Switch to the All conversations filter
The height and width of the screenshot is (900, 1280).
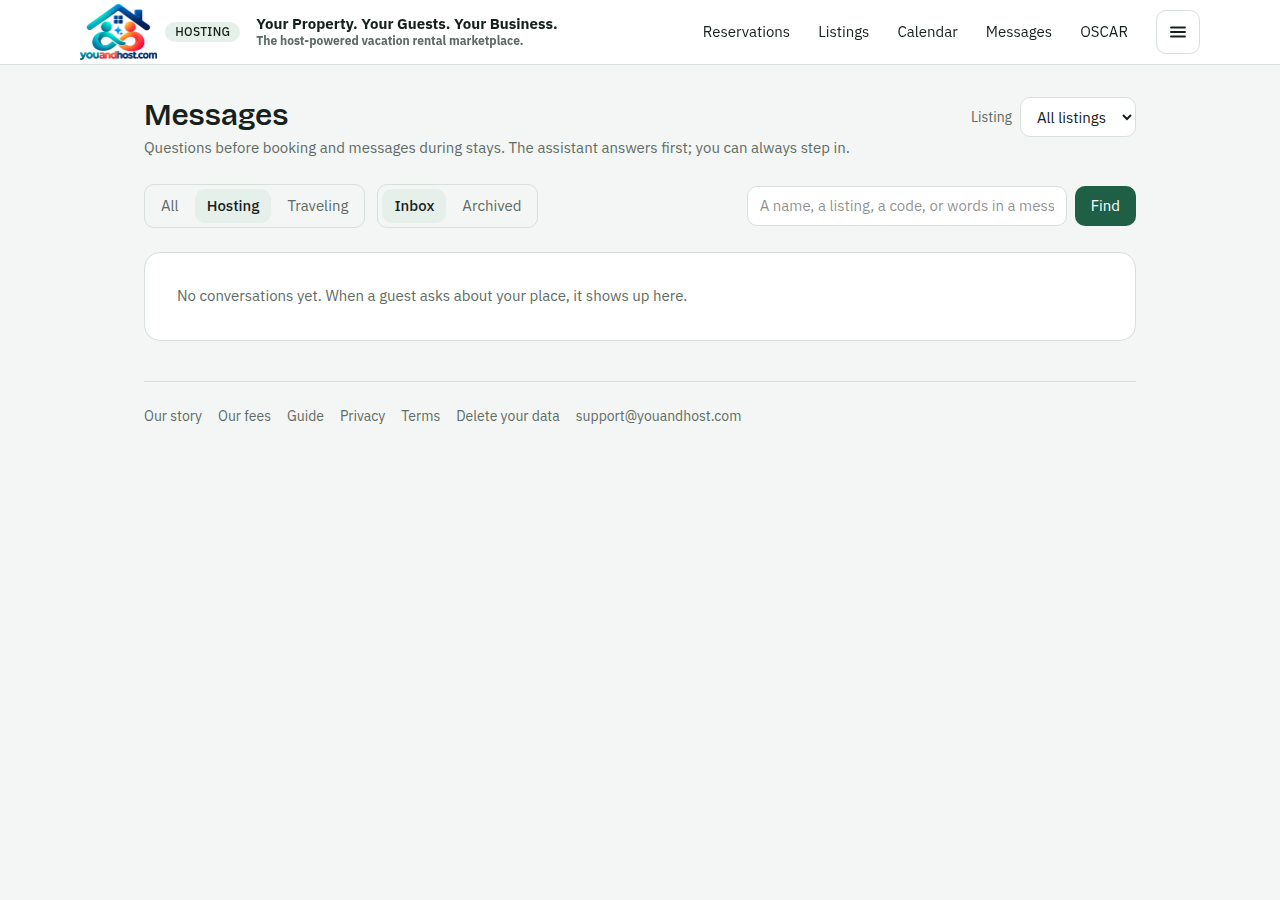click(170, 206)
